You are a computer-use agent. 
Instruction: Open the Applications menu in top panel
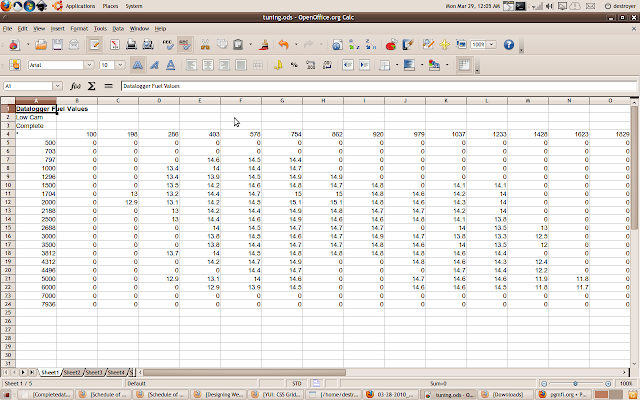(x=81, y=5)
